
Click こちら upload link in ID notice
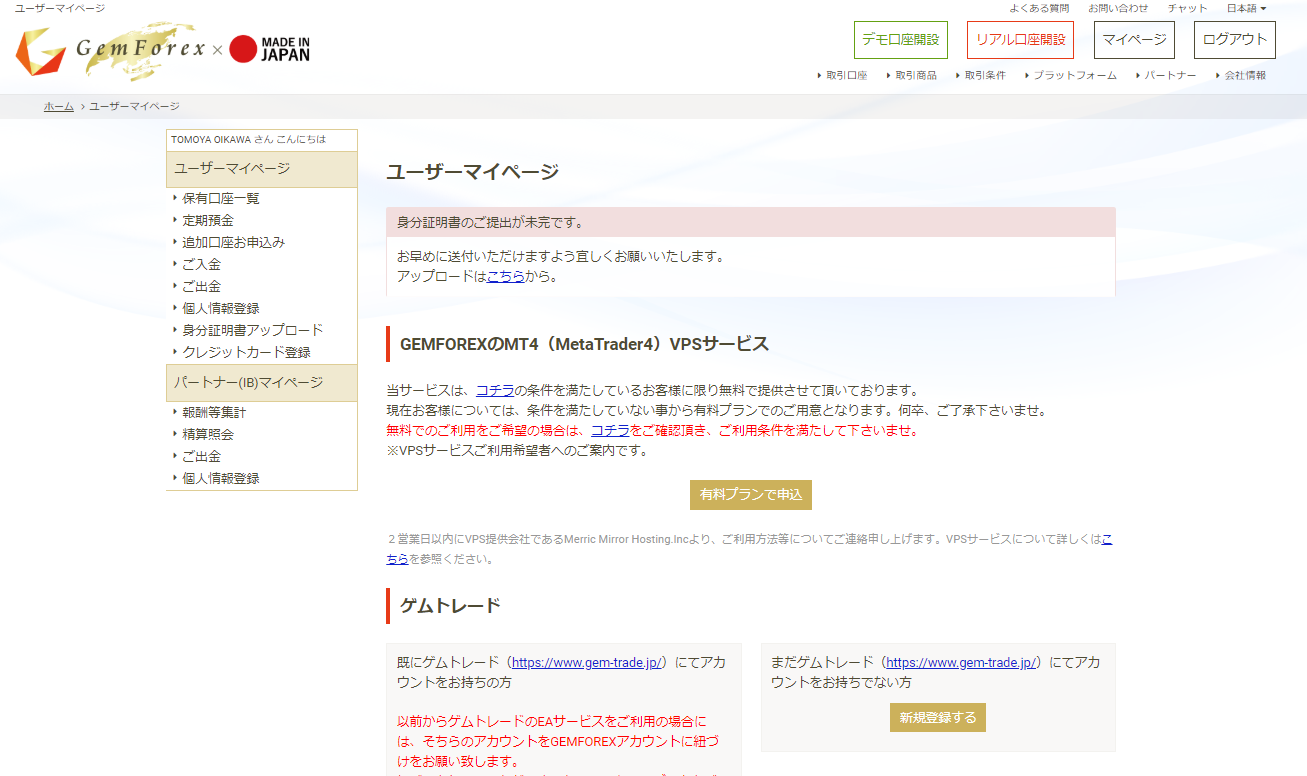click(x=505, y=276)
